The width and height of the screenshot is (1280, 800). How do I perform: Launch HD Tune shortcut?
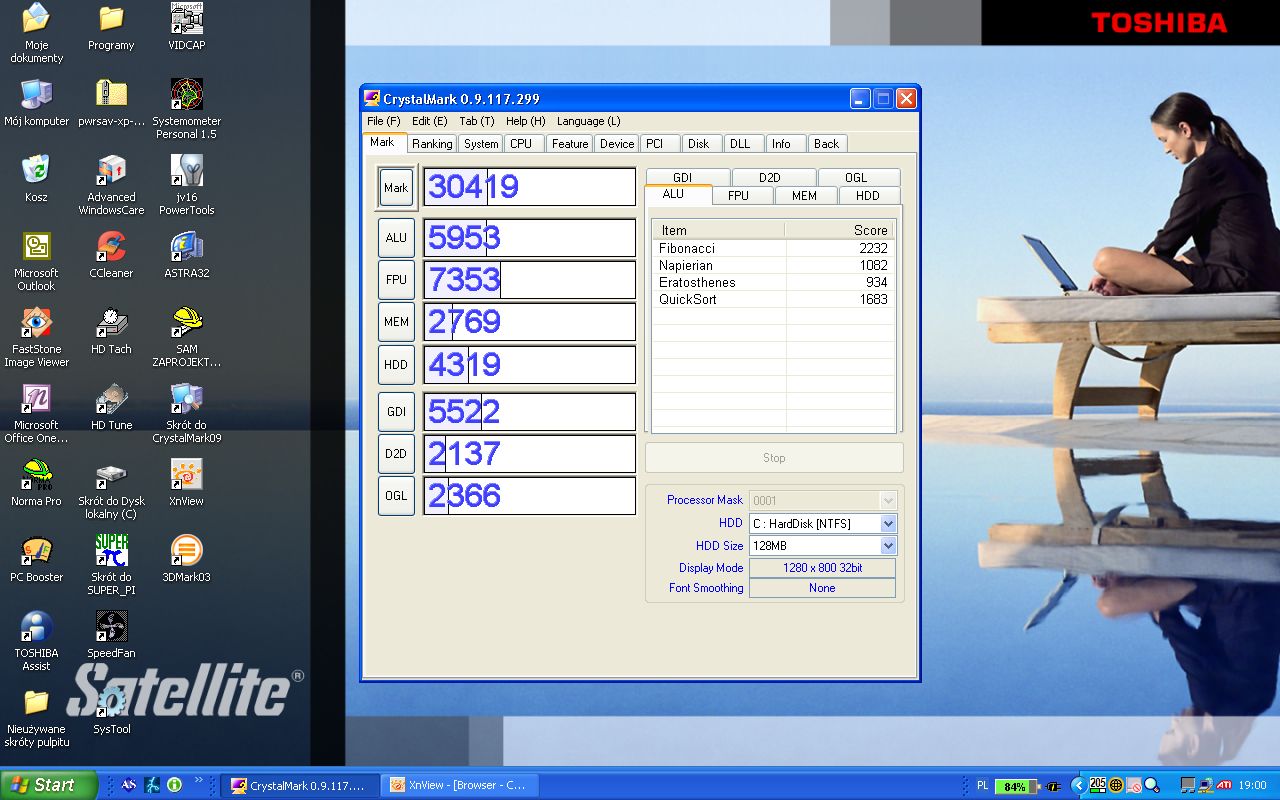click(111, 407)
